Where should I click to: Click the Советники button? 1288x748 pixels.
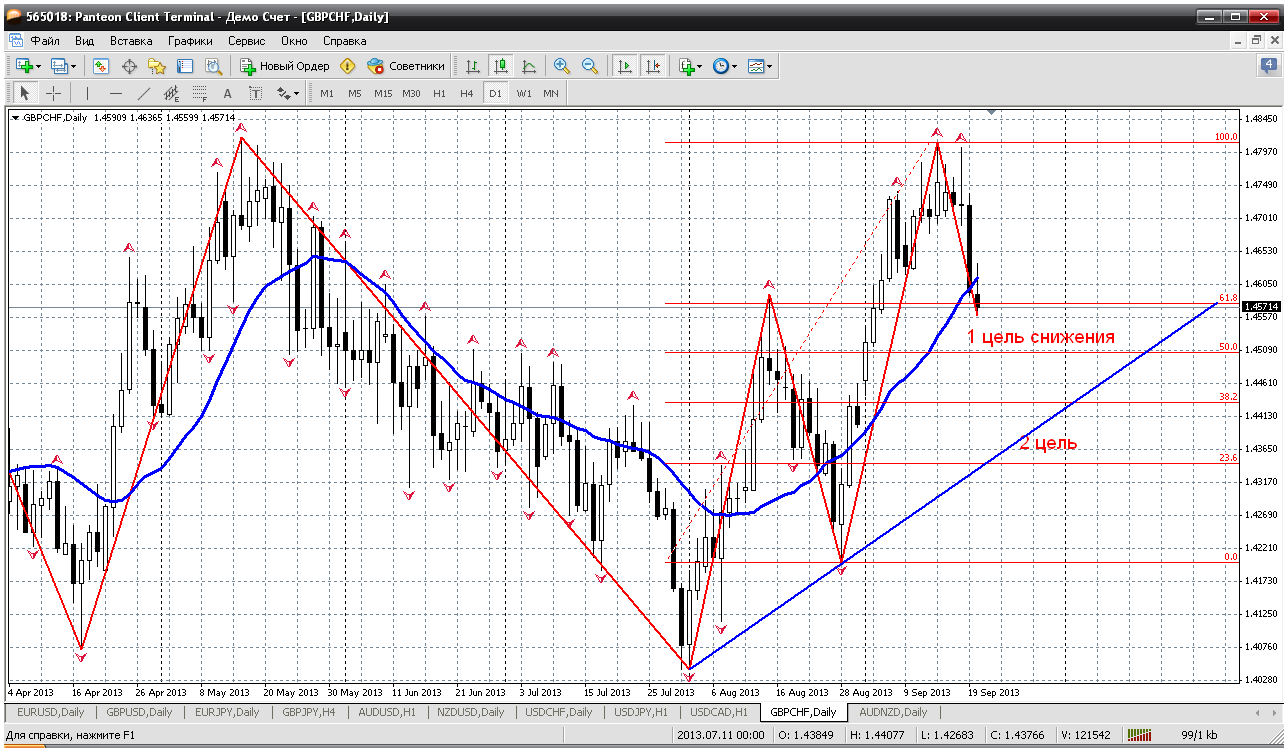pyautogui.click(x=406, y=66)
